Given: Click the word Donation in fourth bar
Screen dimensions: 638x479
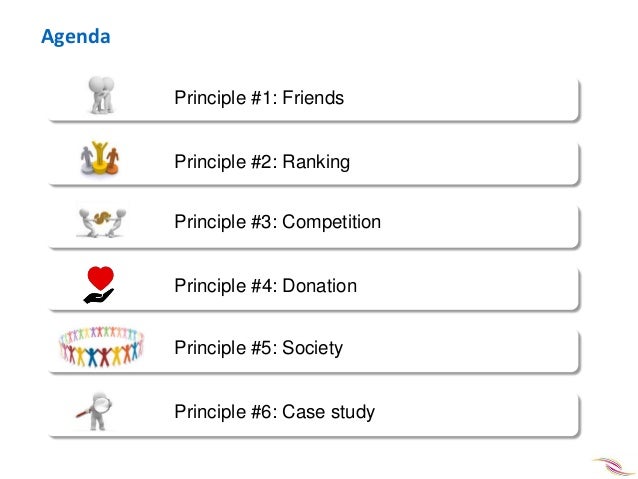Looking at the screenshot, I should (x=319, y=286).
